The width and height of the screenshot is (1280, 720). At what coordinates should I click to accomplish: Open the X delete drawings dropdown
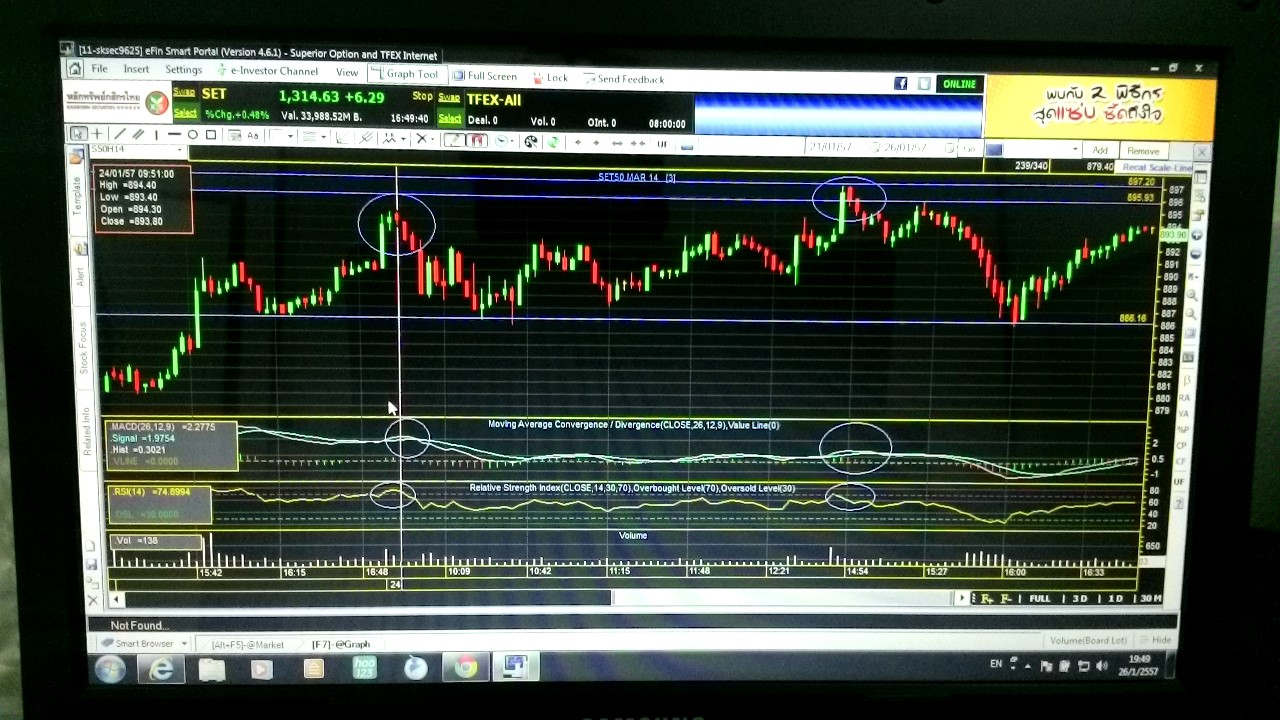(x=426, y=140)
